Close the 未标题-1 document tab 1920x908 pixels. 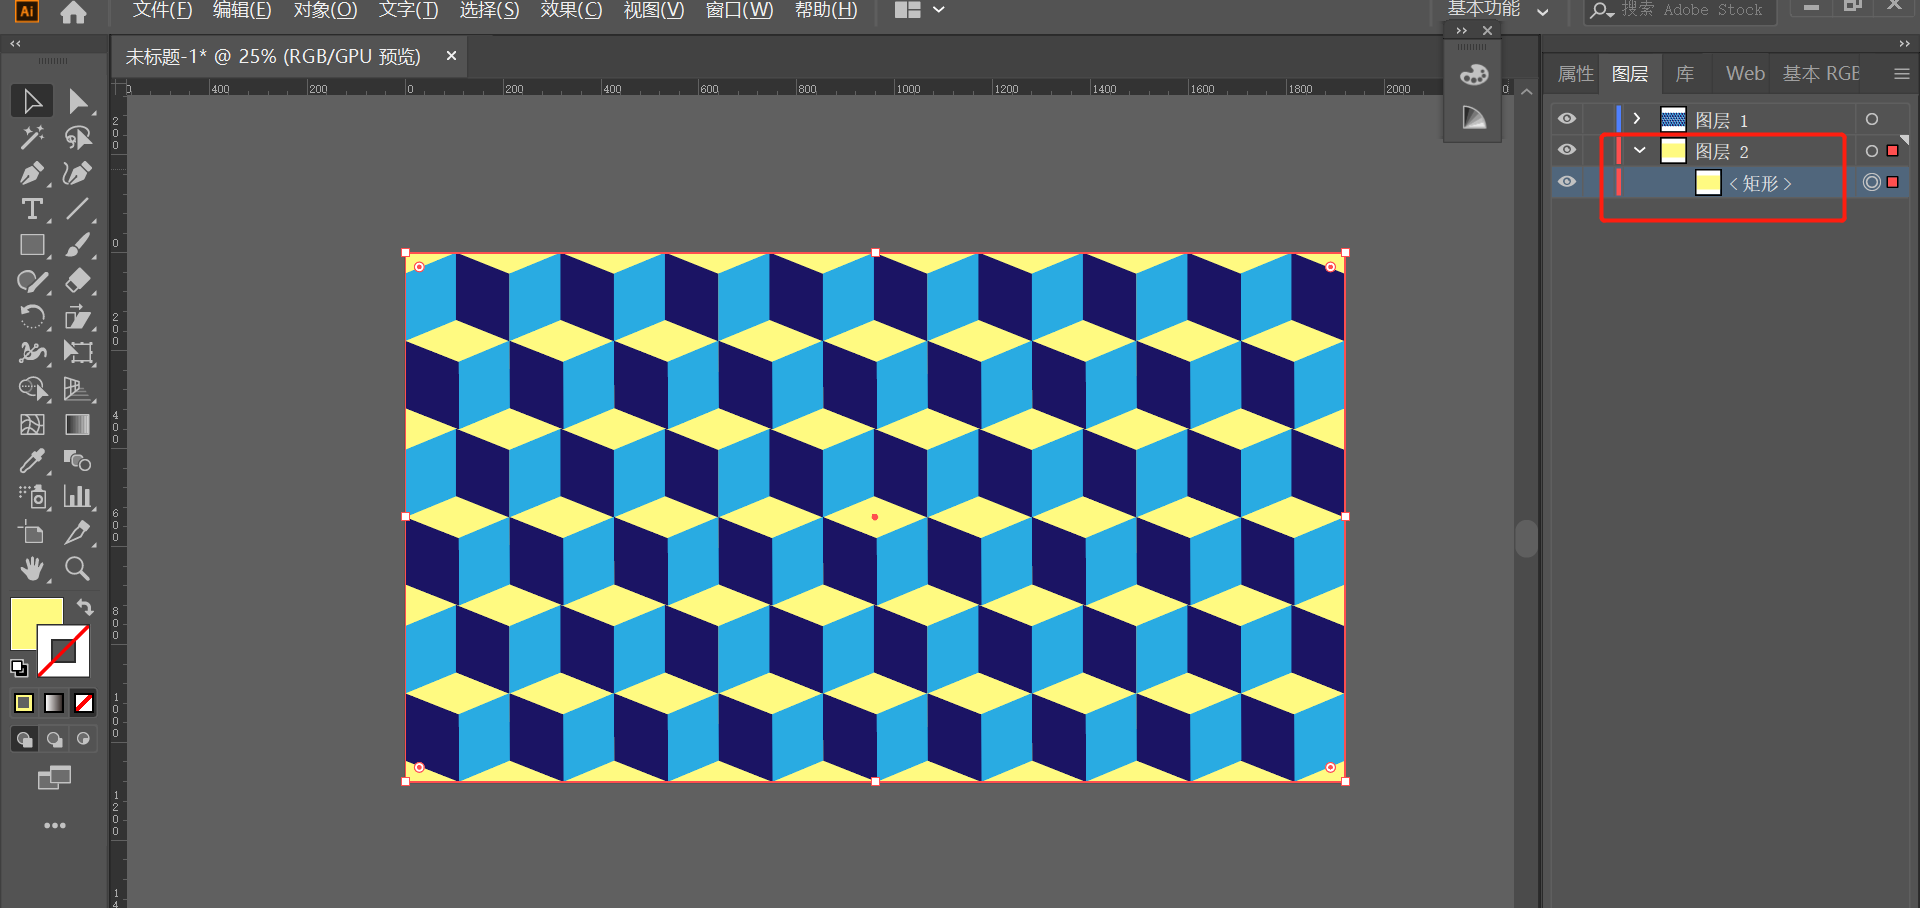[451, 56]
